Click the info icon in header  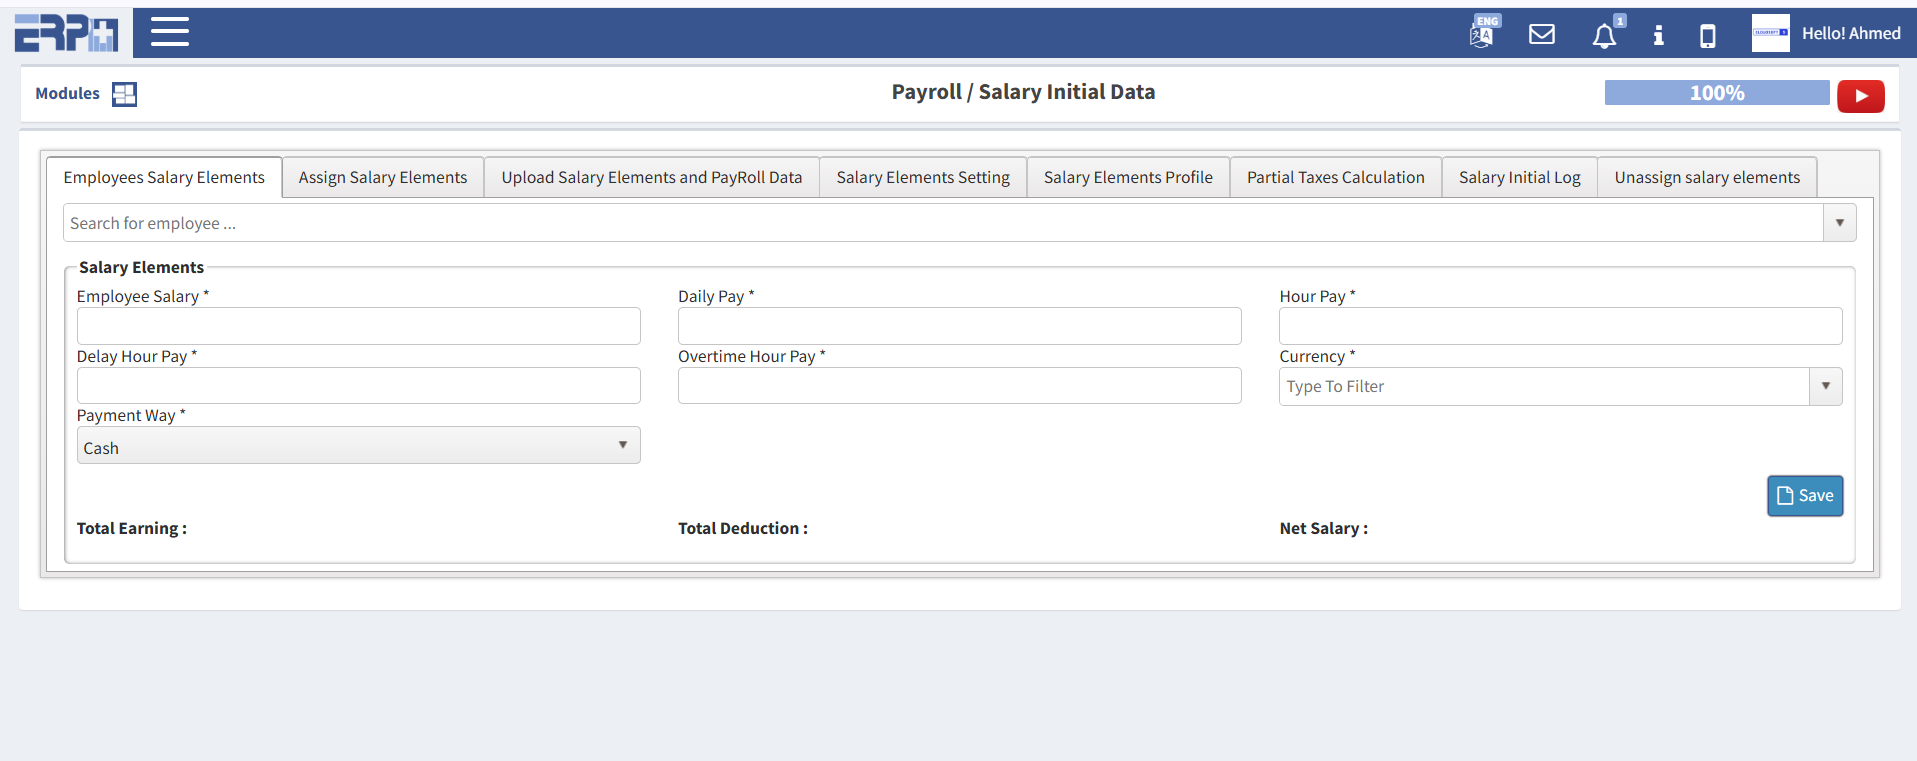tap(1658, 36)
